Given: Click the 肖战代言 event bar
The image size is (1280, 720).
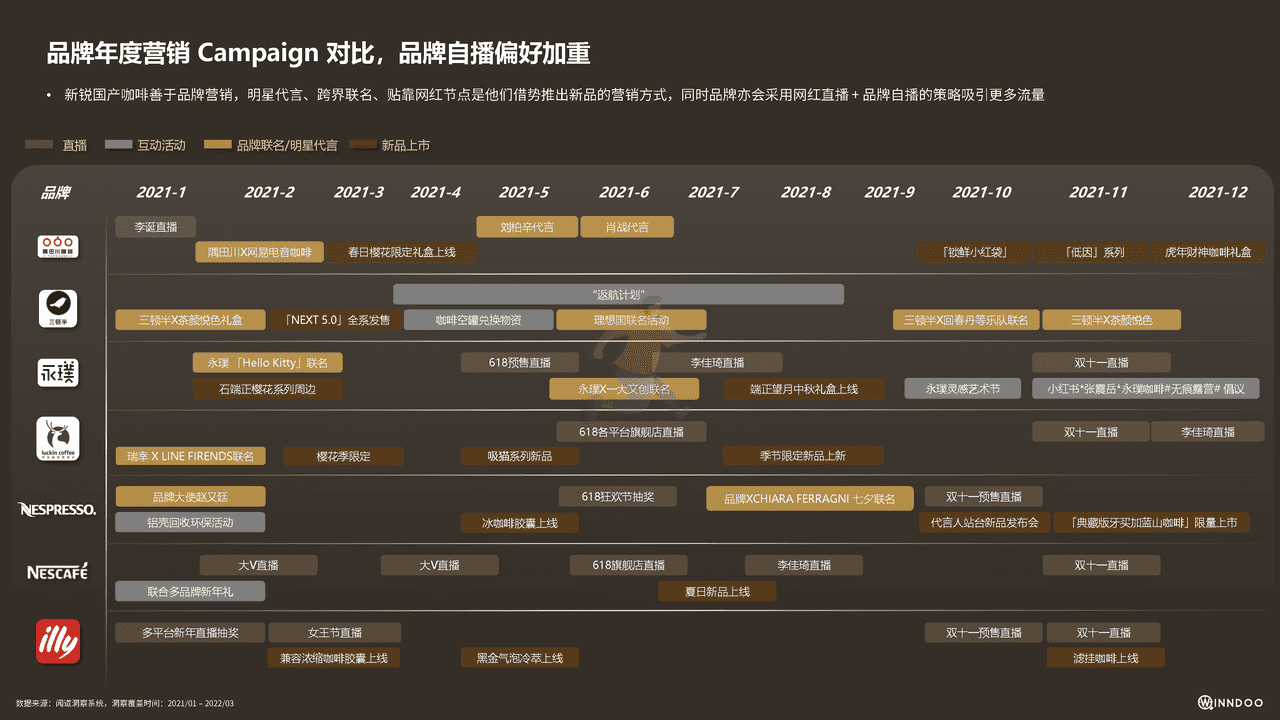Looking at the screenshot, I should coord(627,227).
